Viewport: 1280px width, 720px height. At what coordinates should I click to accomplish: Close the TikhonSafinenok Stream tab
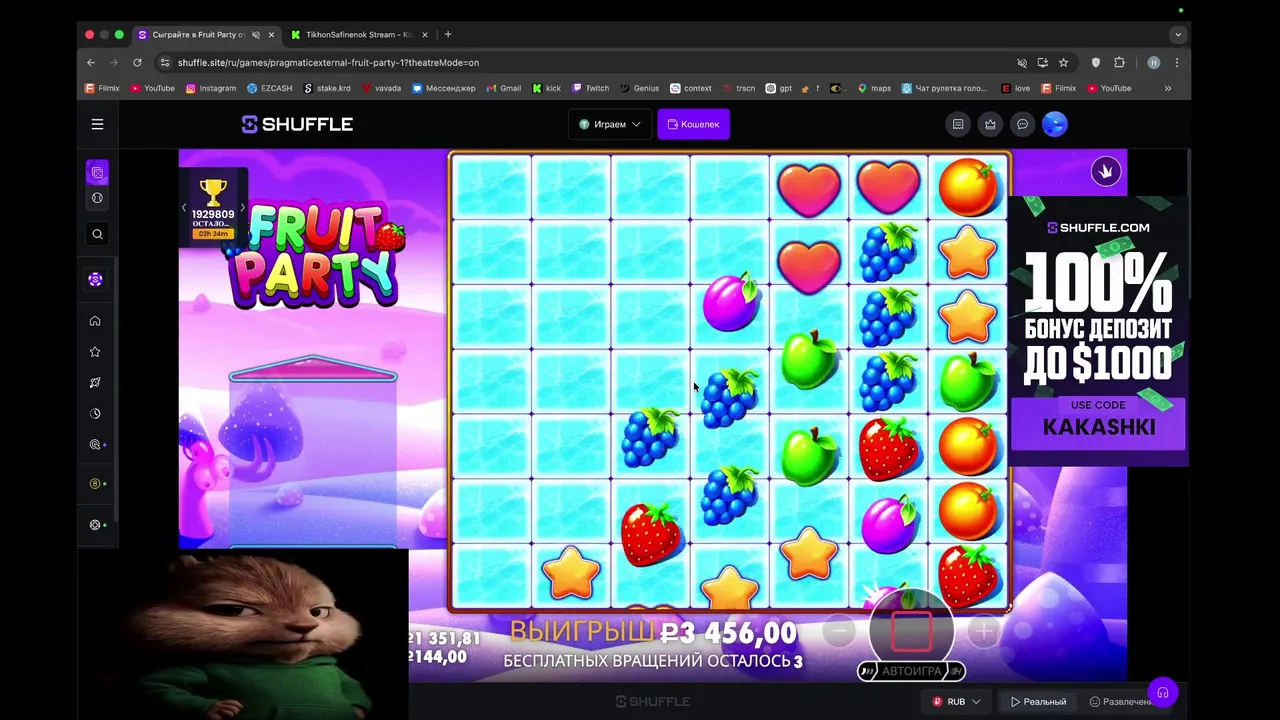pyautogui.click(x=425, y=34)
